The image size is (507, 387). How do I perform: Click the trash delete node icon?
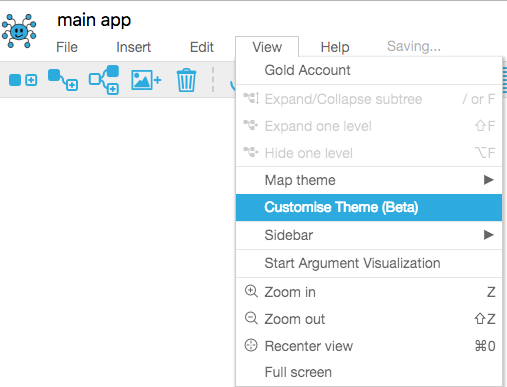pos(186,80)
